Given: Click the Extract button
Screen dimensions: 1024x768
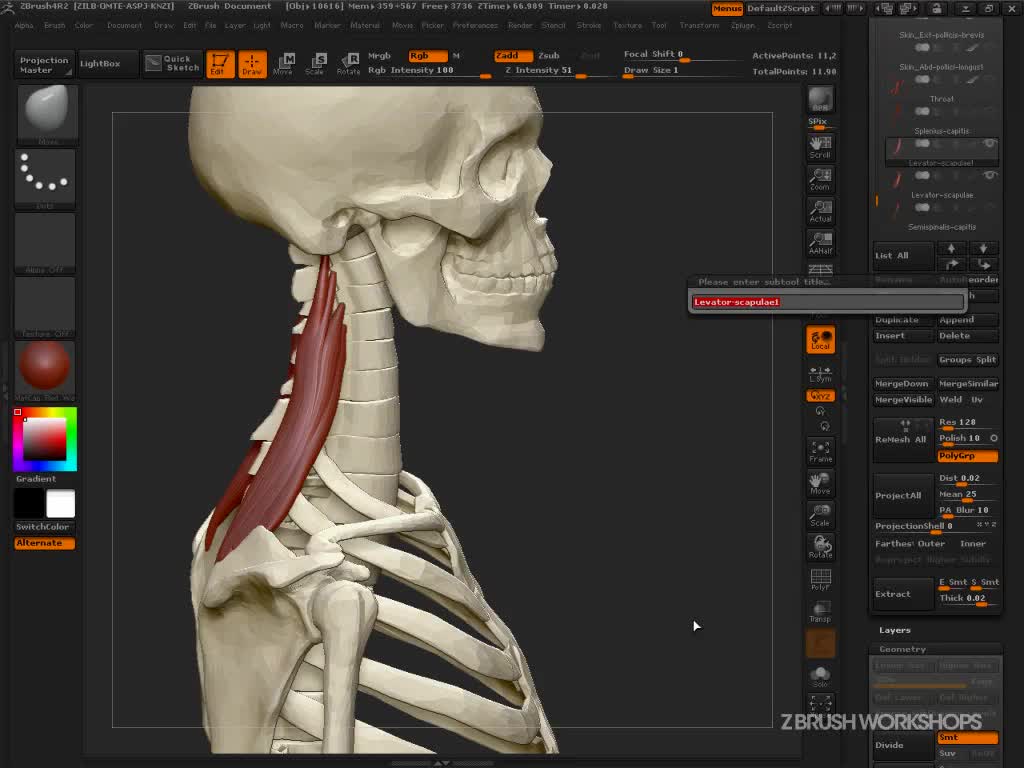Looking at the screenshot, I should pos(903,594).
